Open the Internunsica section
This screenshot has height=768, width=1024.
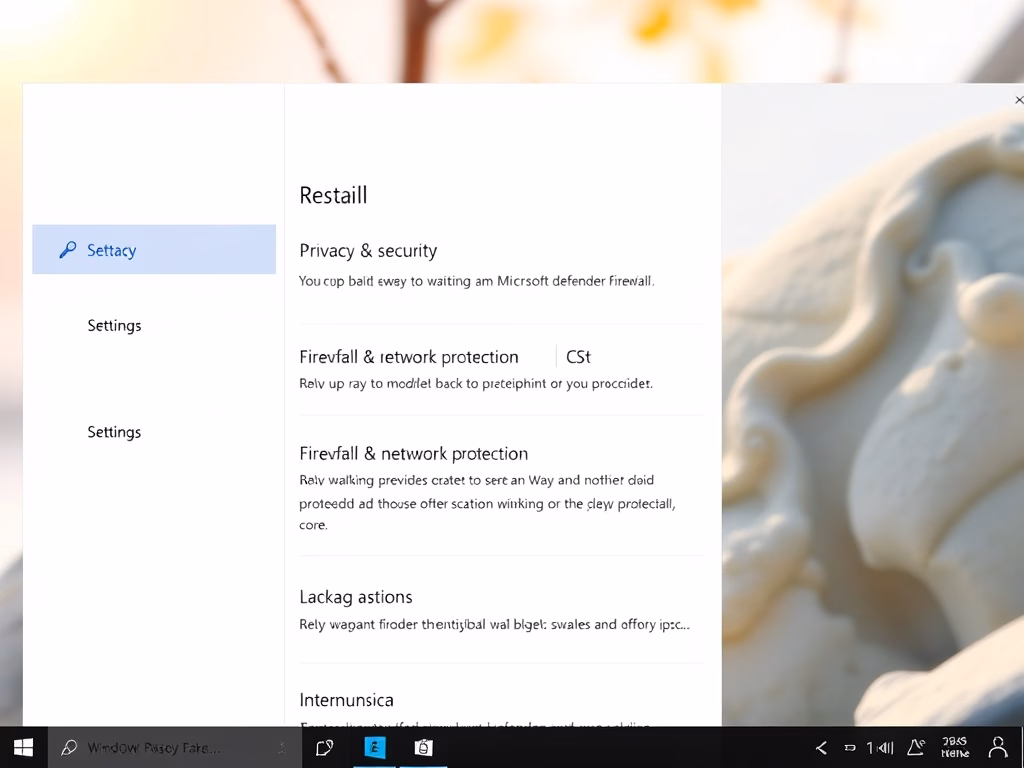[346, 700]
